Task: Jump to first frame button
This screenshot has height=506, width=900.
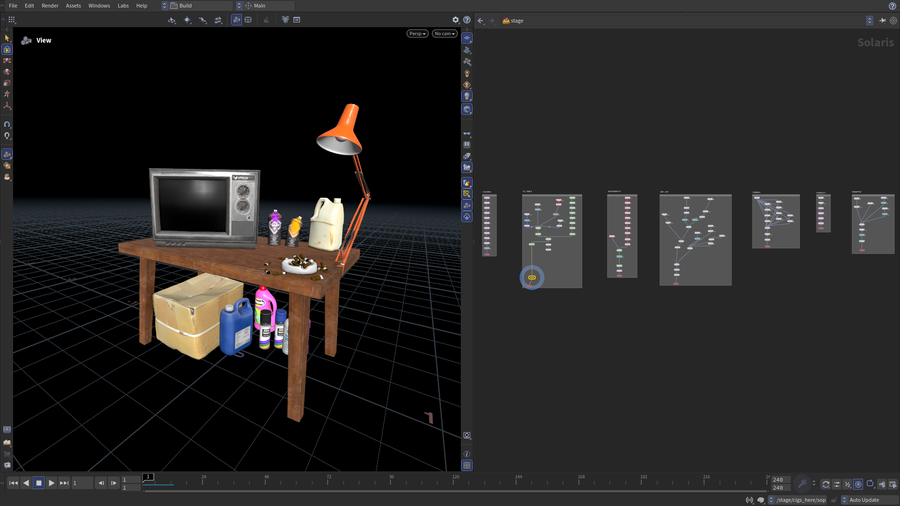Action: (x=13, y=483)
